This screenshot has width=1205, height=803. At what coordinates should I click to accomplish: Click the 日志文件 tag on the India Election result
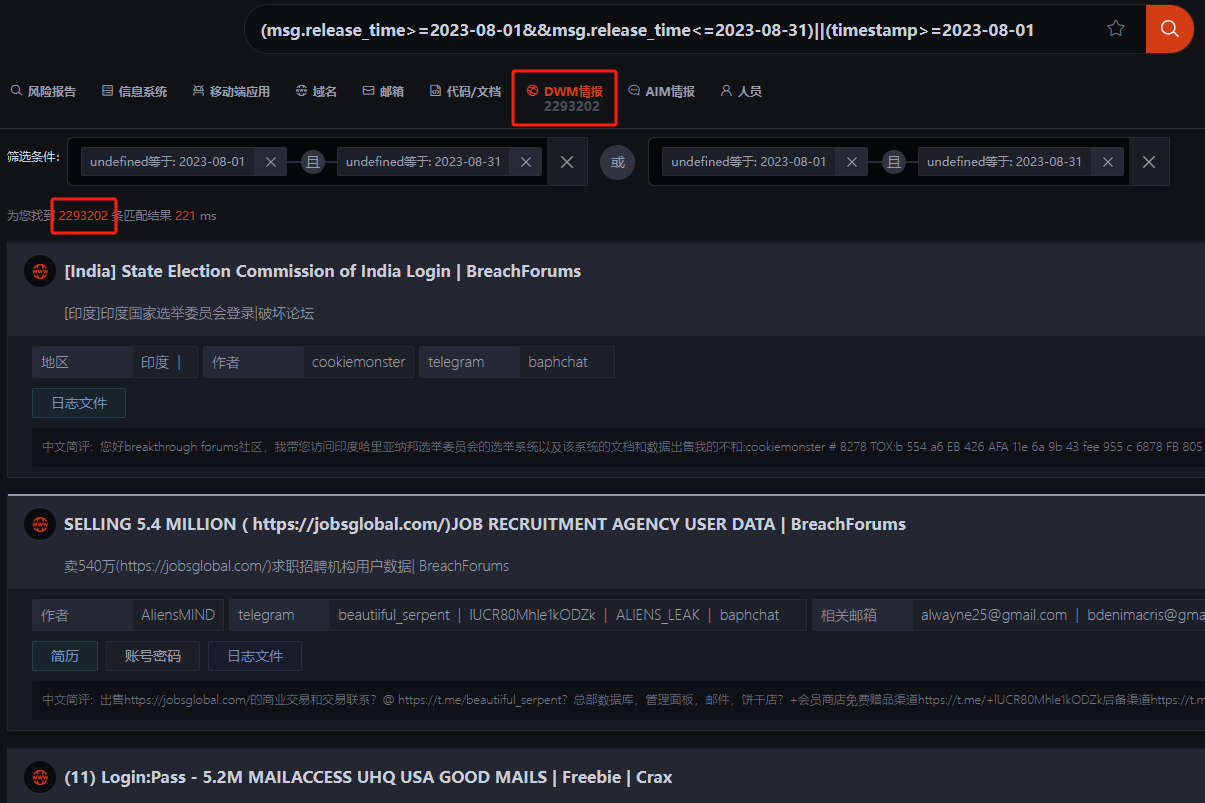tap(79, 403)
